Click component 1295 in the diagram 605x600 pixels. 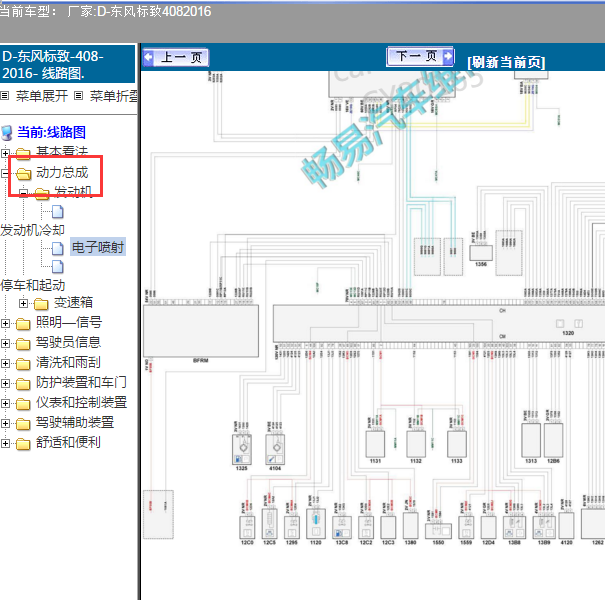coord(292,527)
